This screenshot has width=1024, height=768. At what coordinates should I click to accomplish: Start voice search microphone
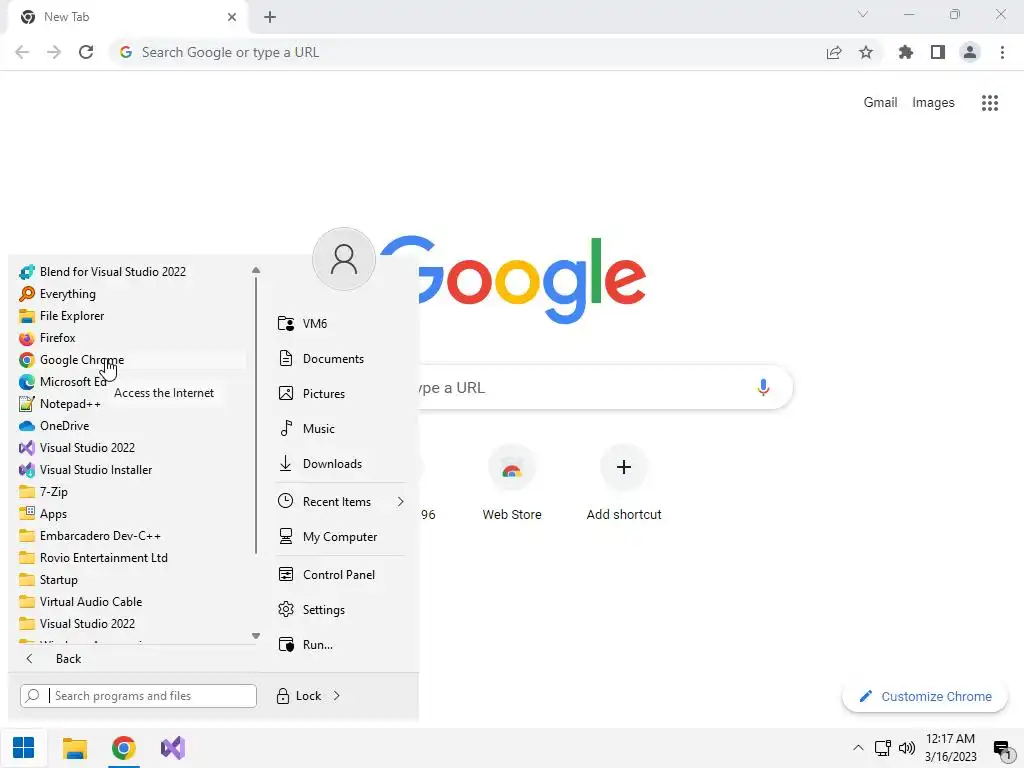763,387
